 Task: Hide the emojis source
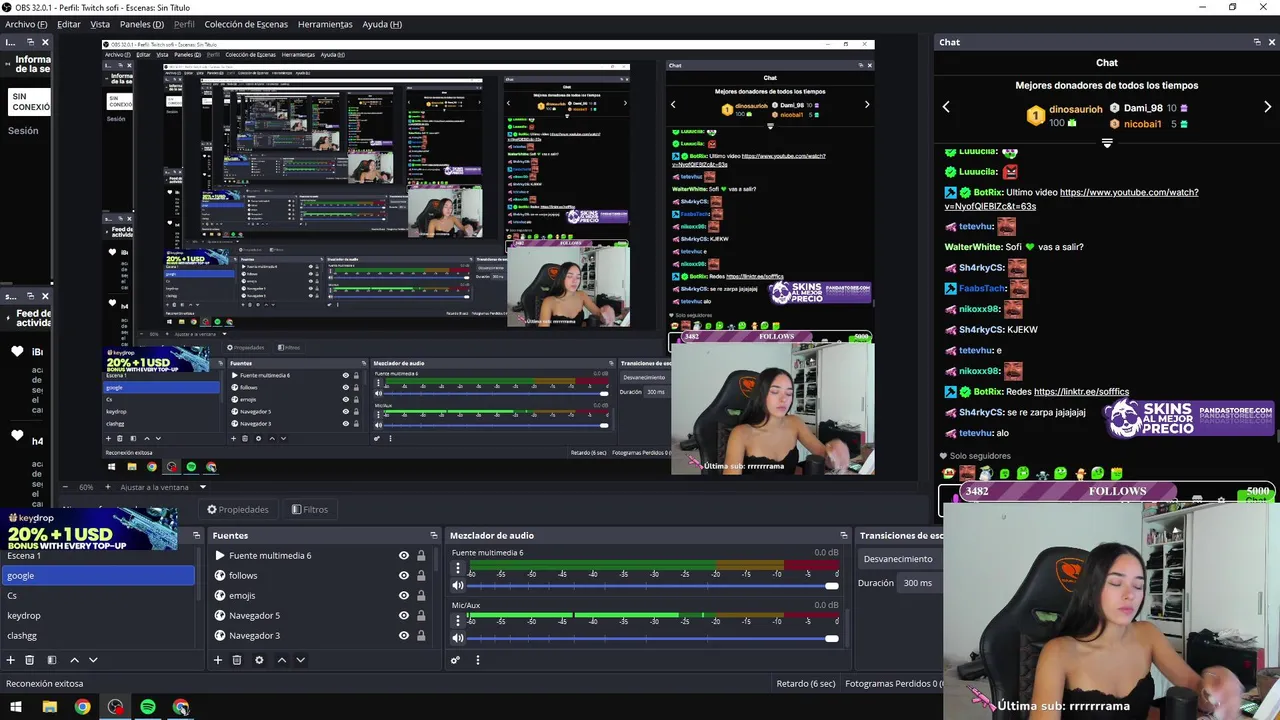coord(404,596)
